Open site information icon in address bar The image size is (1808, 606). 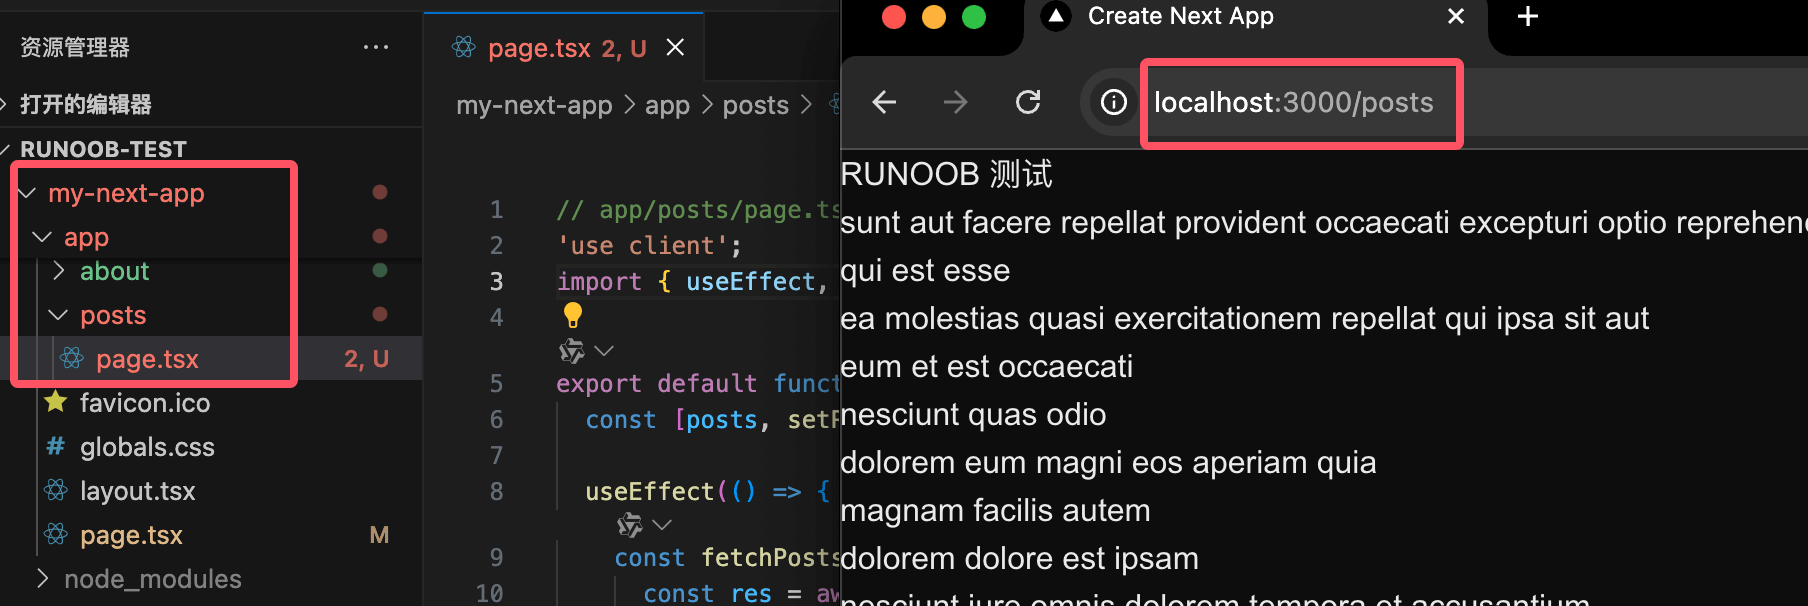[1113, 102]
